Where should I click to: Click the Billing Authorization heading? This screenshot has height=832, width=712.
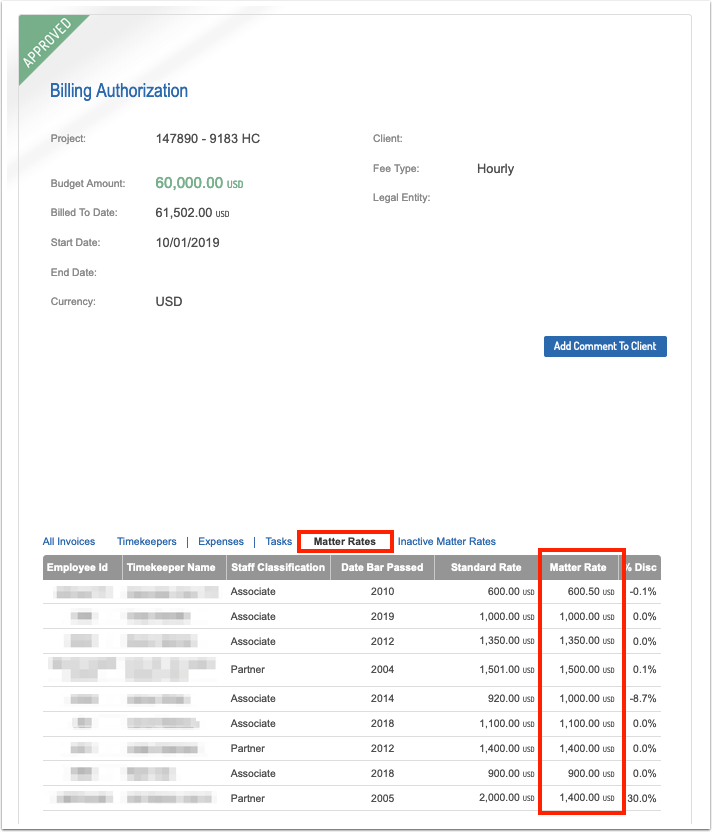[x=119, y=91]
